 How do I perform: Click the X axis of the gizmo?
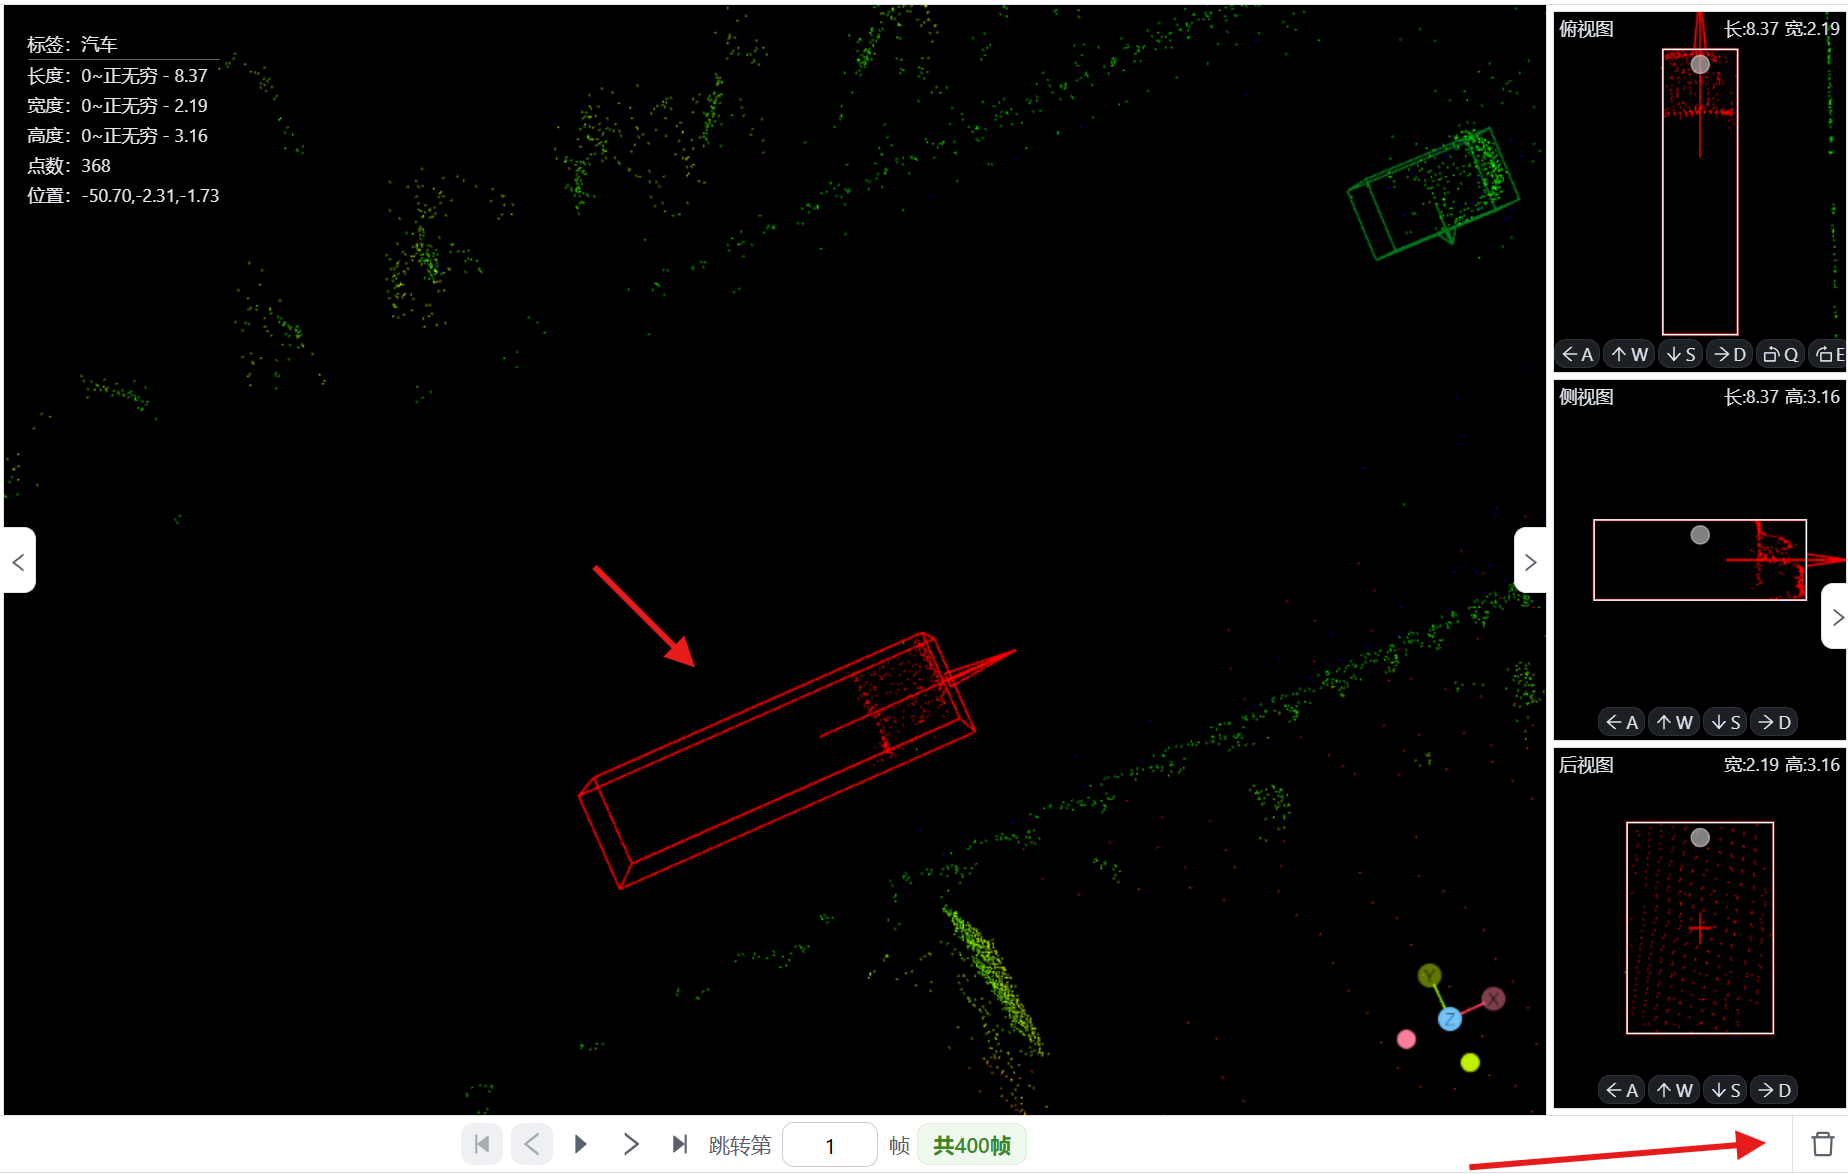point(1493,998)
